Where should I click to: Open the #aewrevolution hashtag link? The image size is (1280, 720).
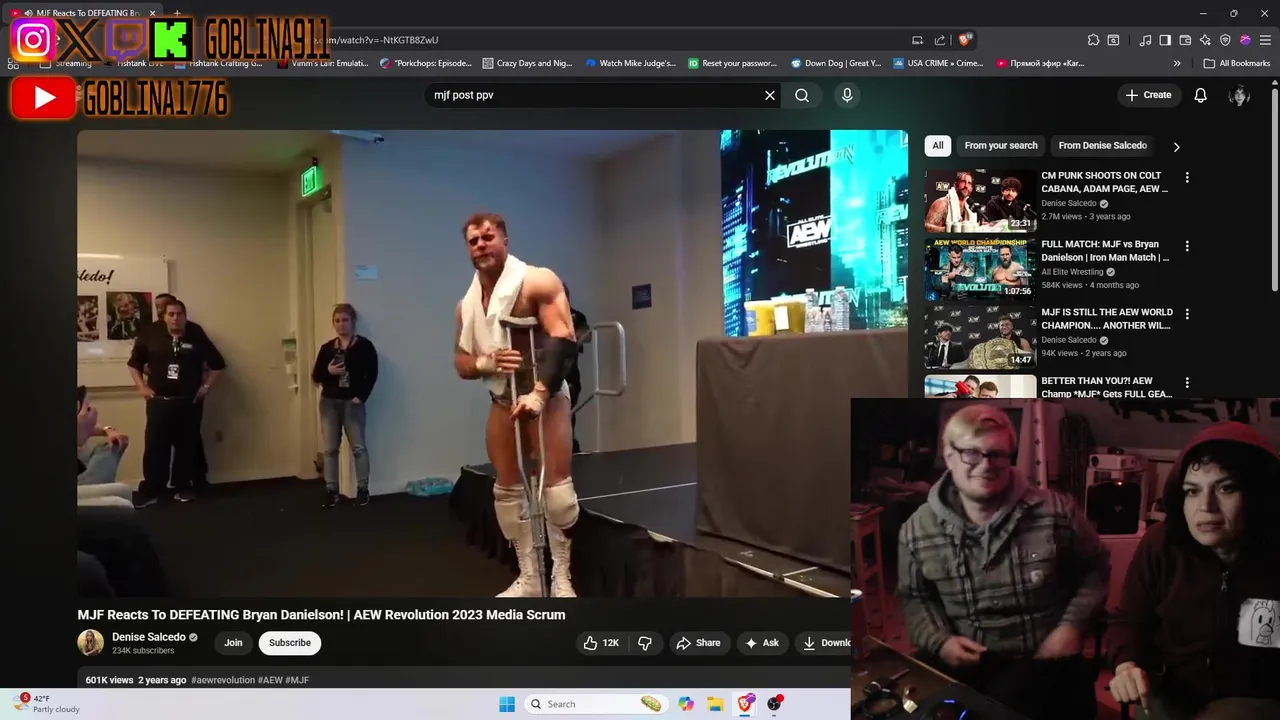pos(223,680)
